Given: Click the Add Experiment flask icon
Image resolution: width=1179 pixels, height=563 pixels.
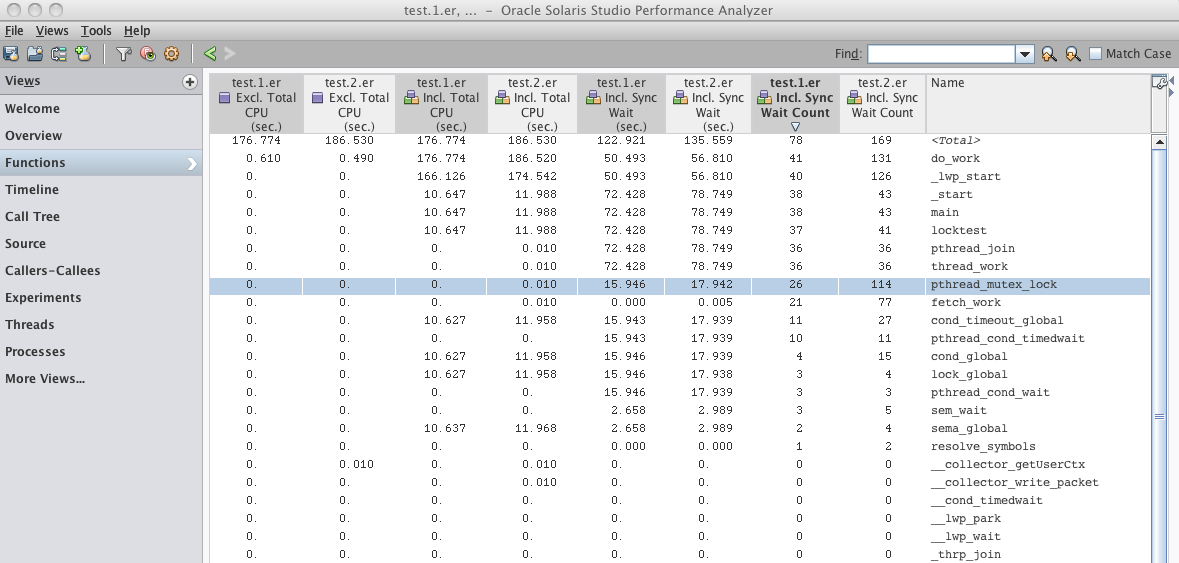Looking at the screenshot, I should [83, 53].
